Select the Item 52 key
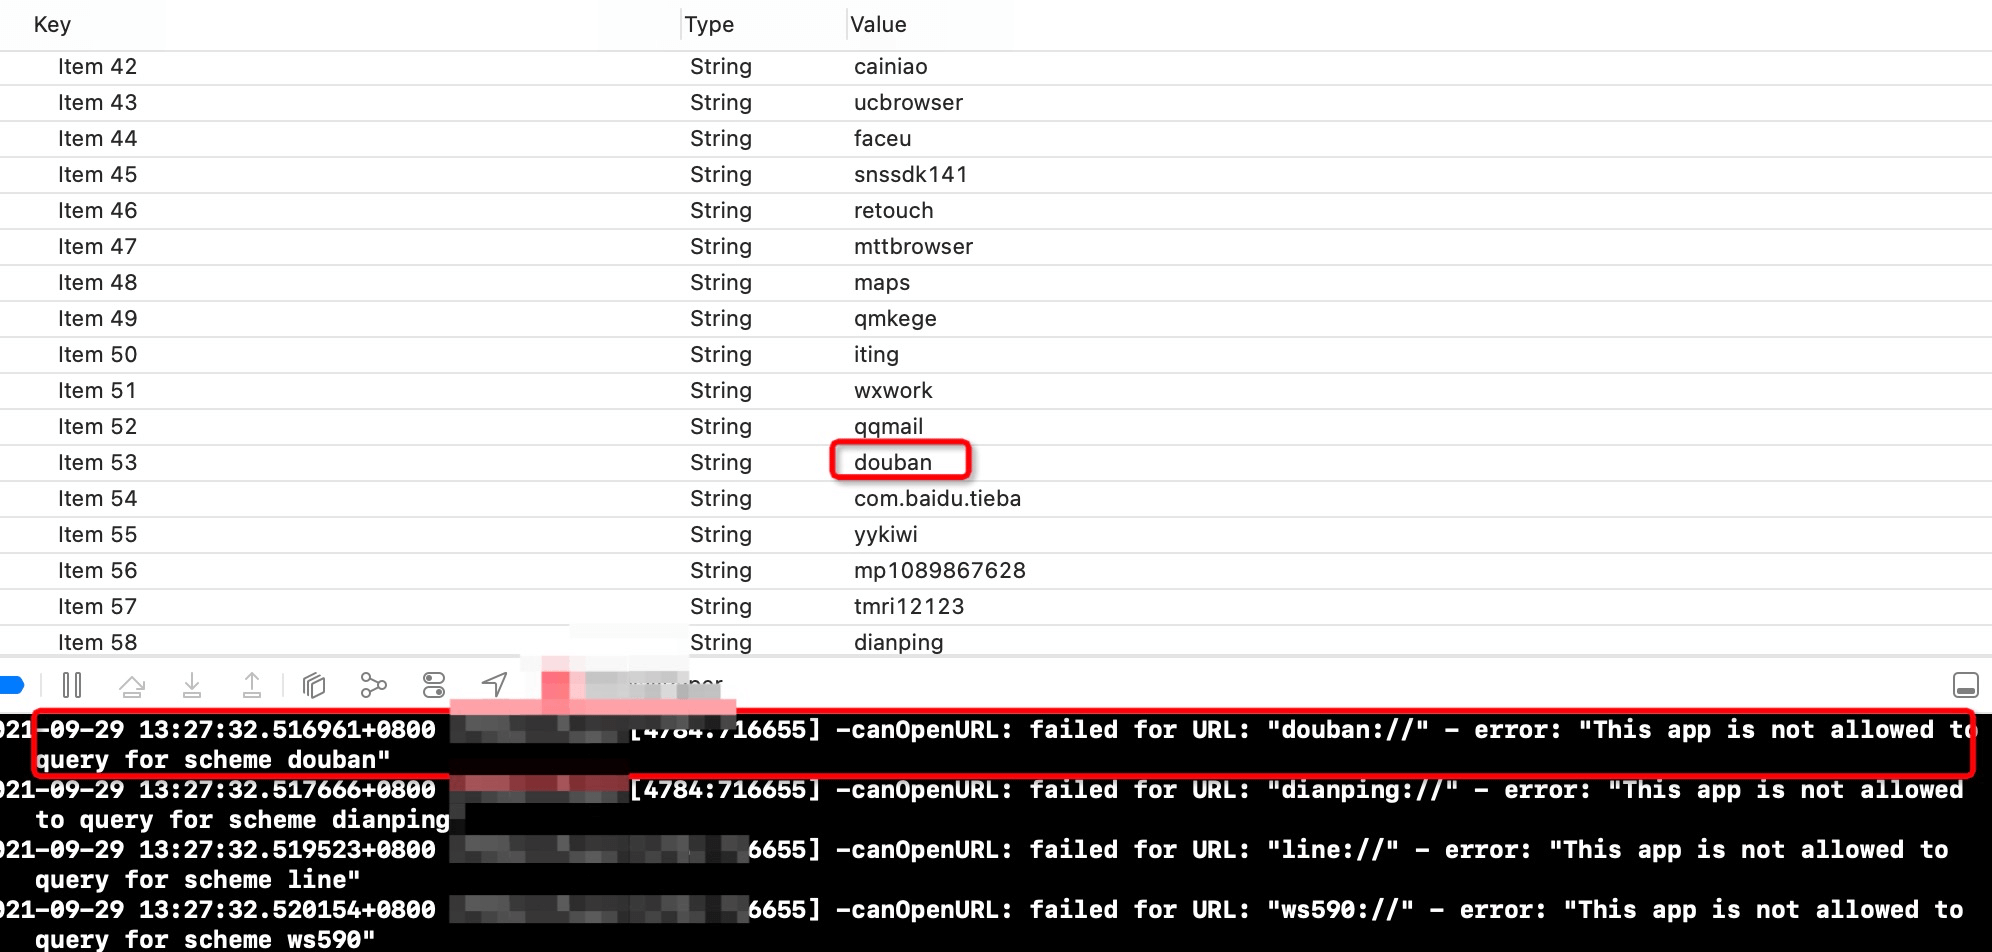Image resolution: width=1992 pixels, height=952 pixels. point(97,427)
